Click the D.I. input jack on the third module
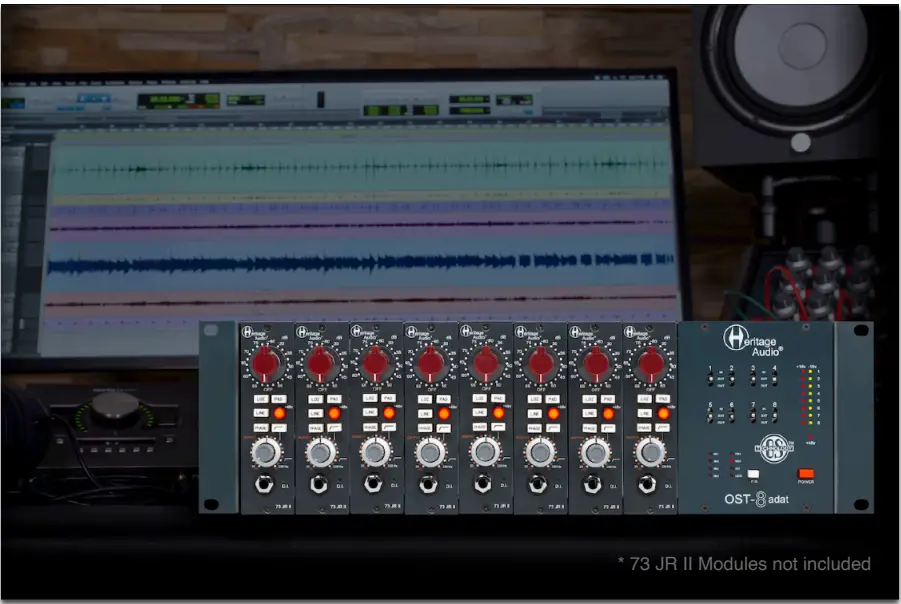The width and height of the screenshot is (901, 604). [x=374, y=483]
